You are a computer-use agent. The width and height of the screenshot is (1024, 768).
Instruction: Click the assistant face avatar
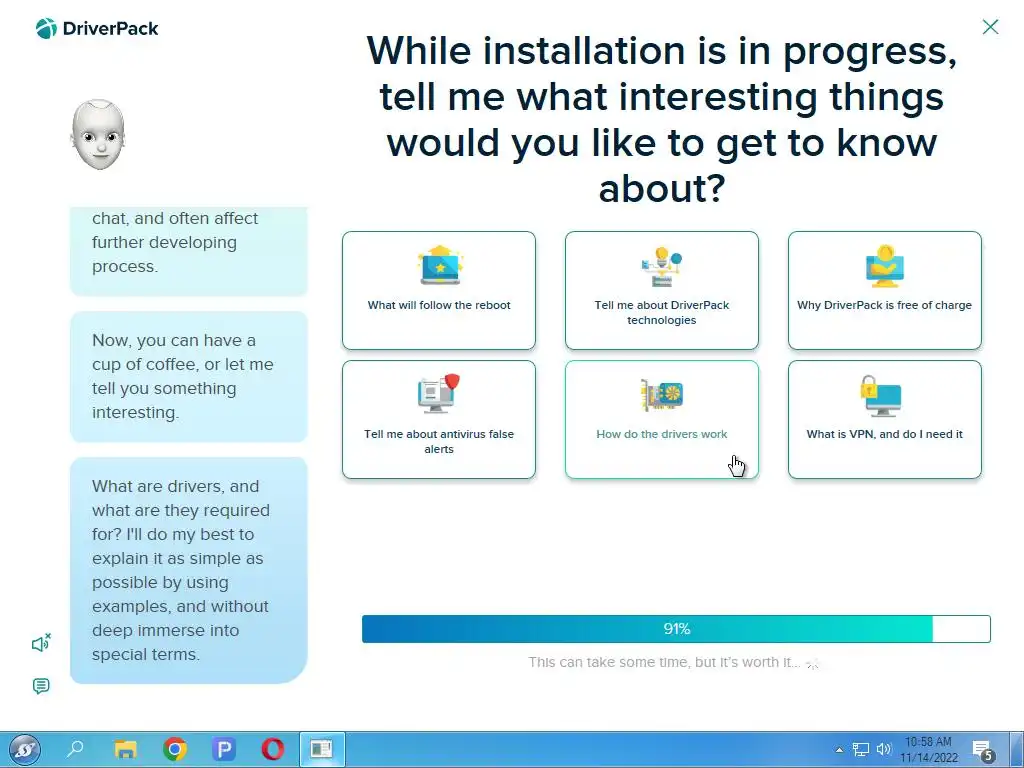coord(98,135)
